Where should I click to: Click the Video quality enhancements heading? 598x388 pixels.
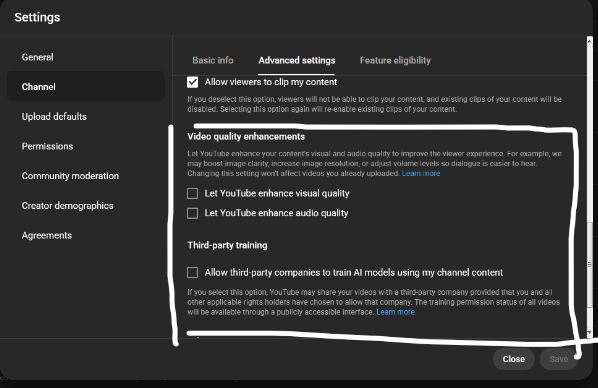click(246, 137)
